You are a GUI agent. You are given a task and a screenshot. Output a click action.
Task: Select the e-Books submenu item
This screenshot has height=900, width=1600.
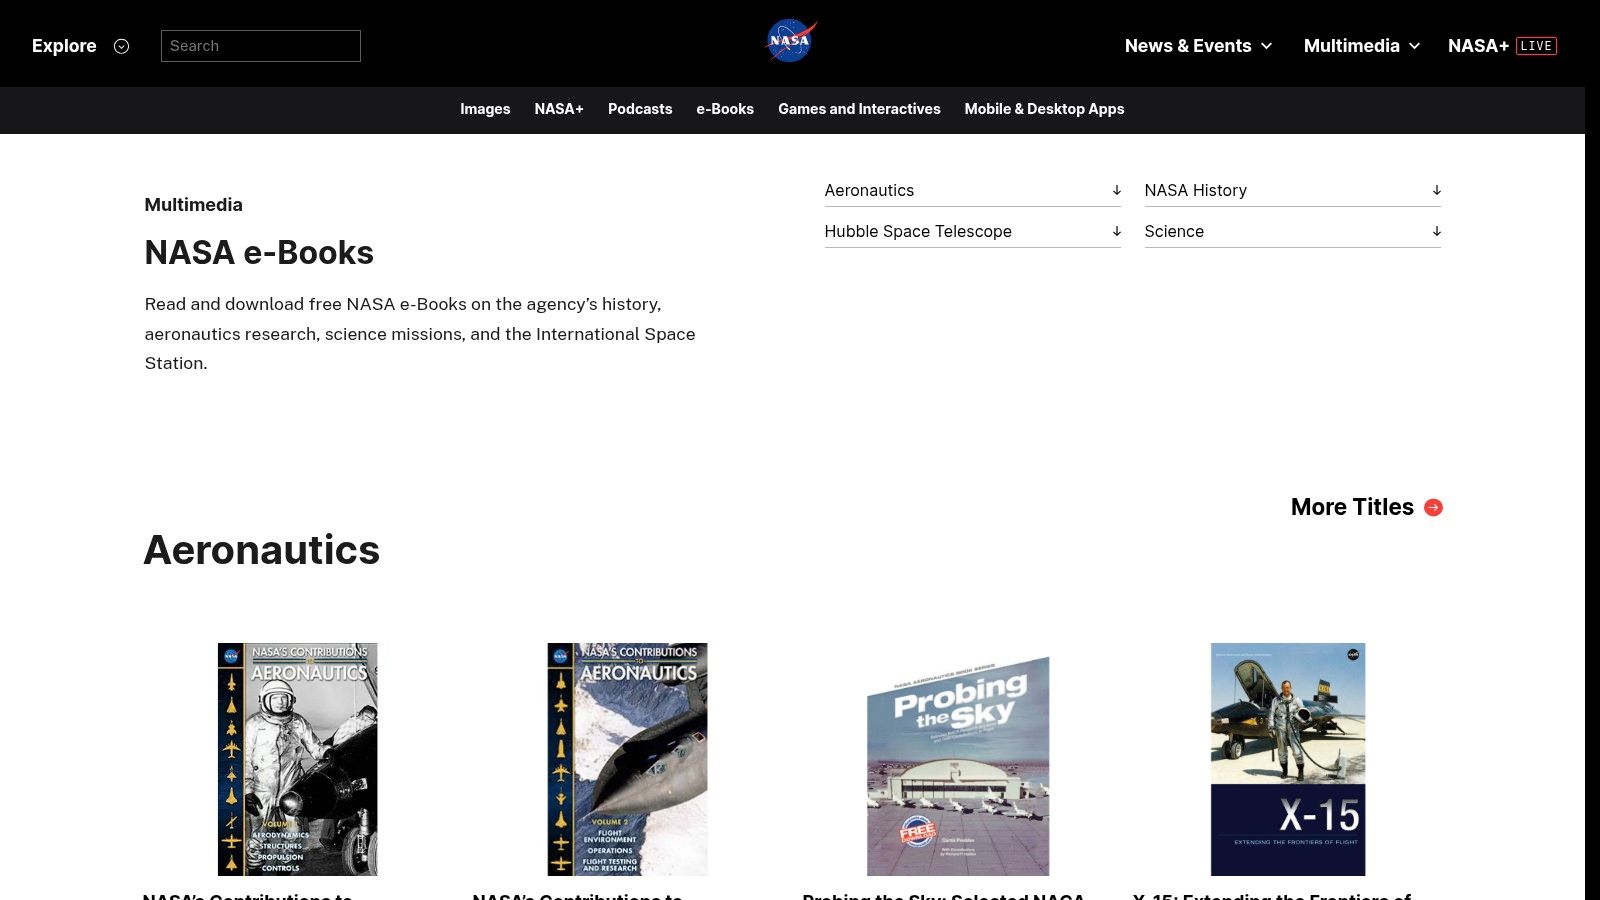[x=725, y=109]
